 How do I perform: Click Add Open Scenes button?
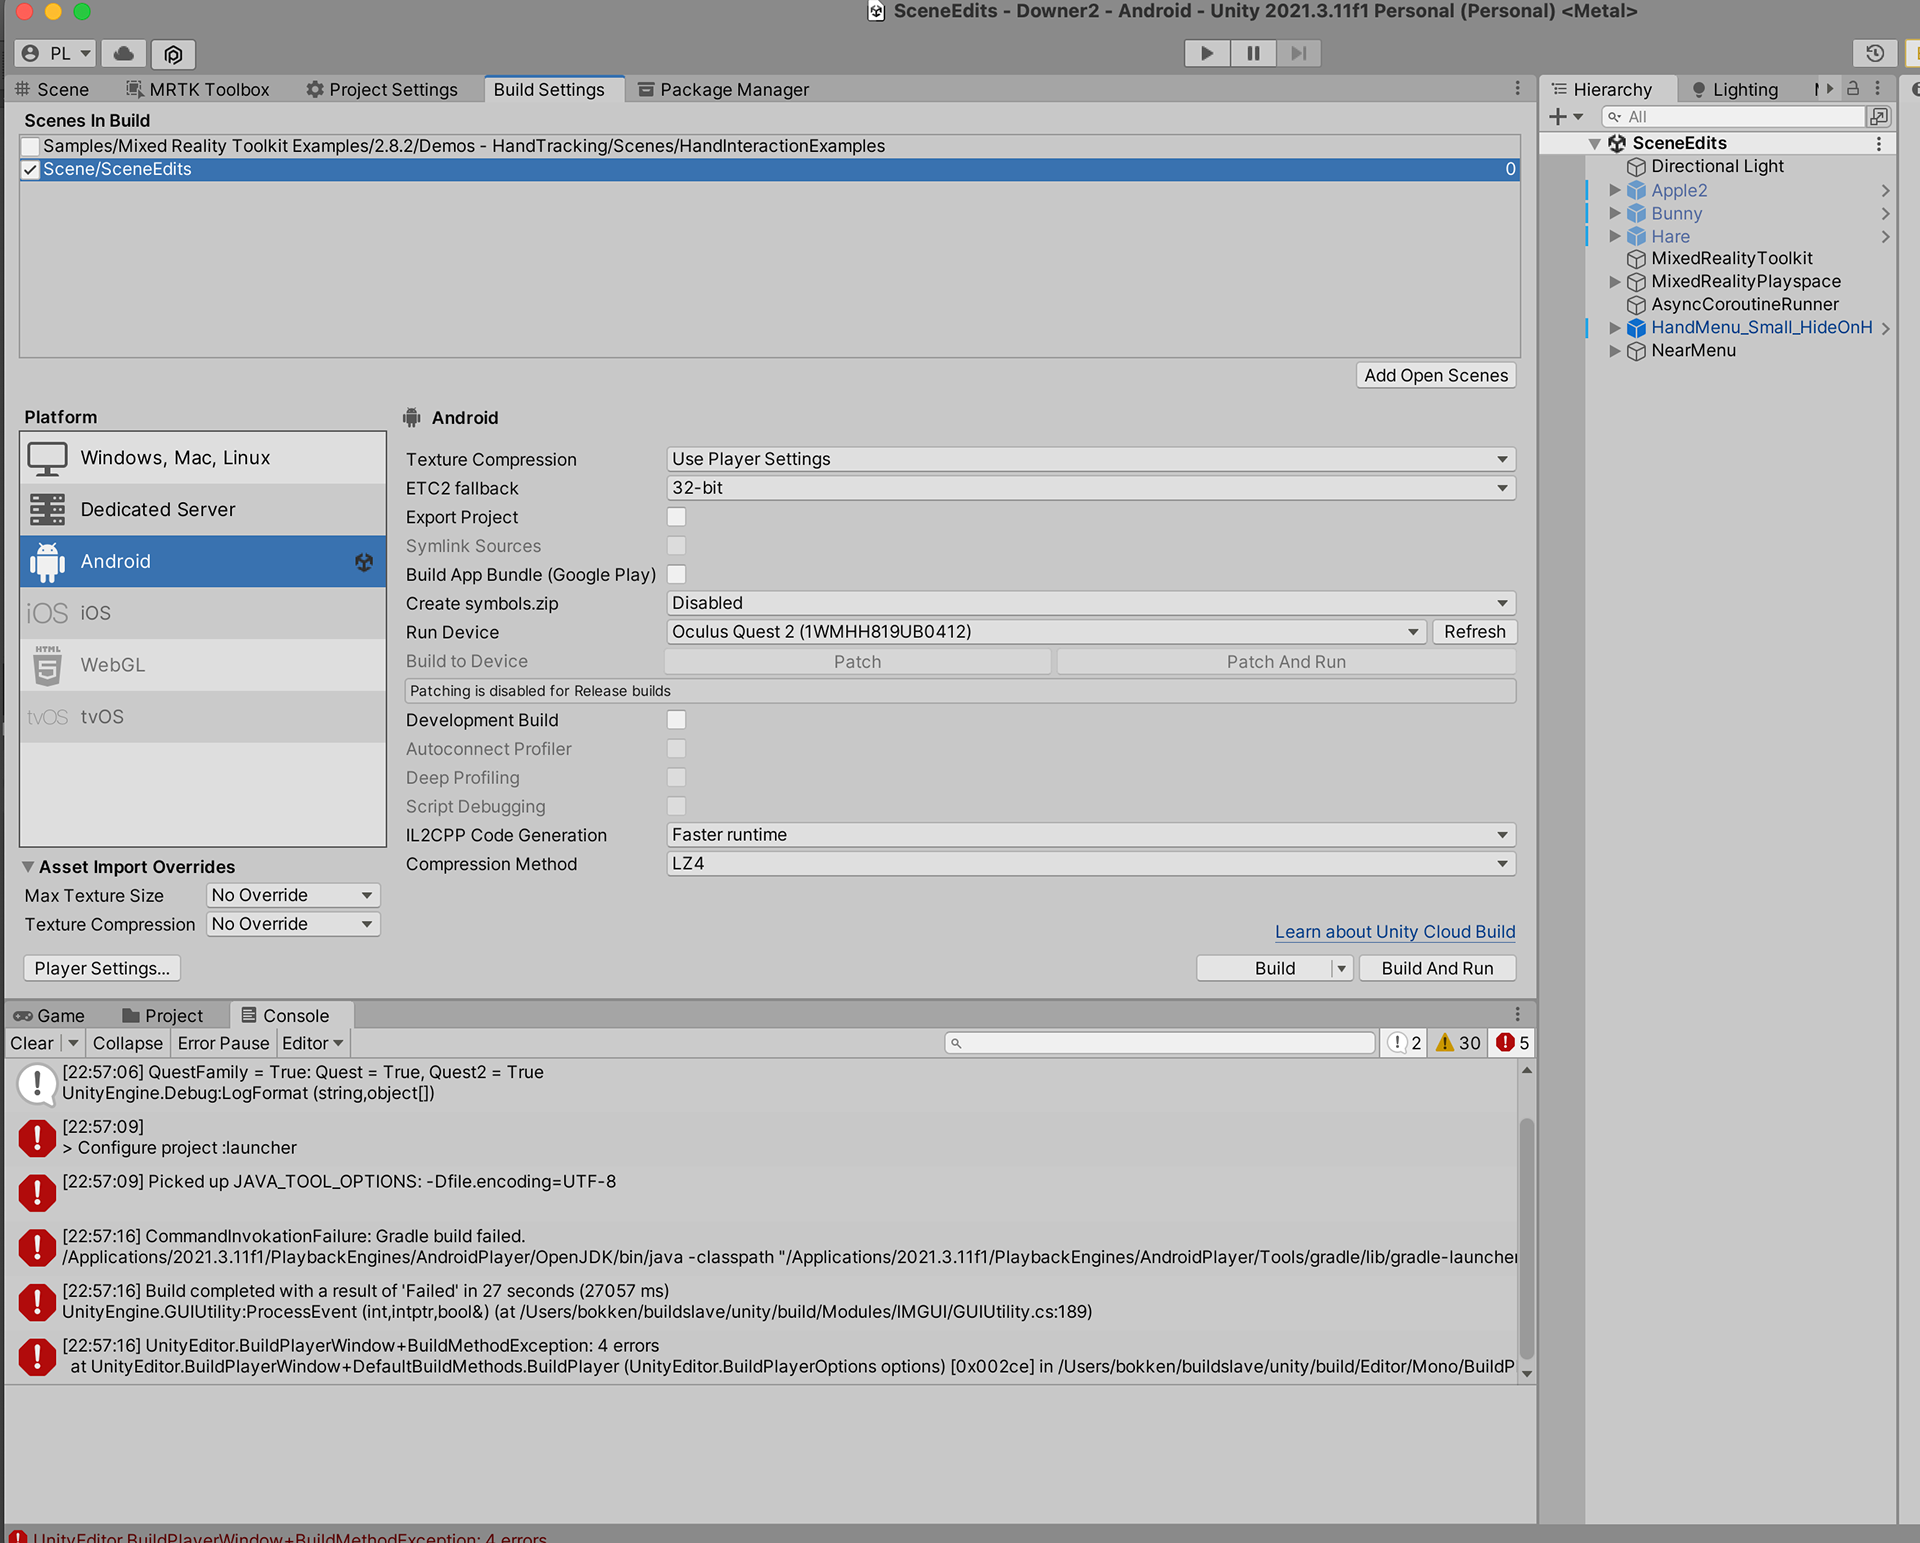click(x=1436, y=375)
